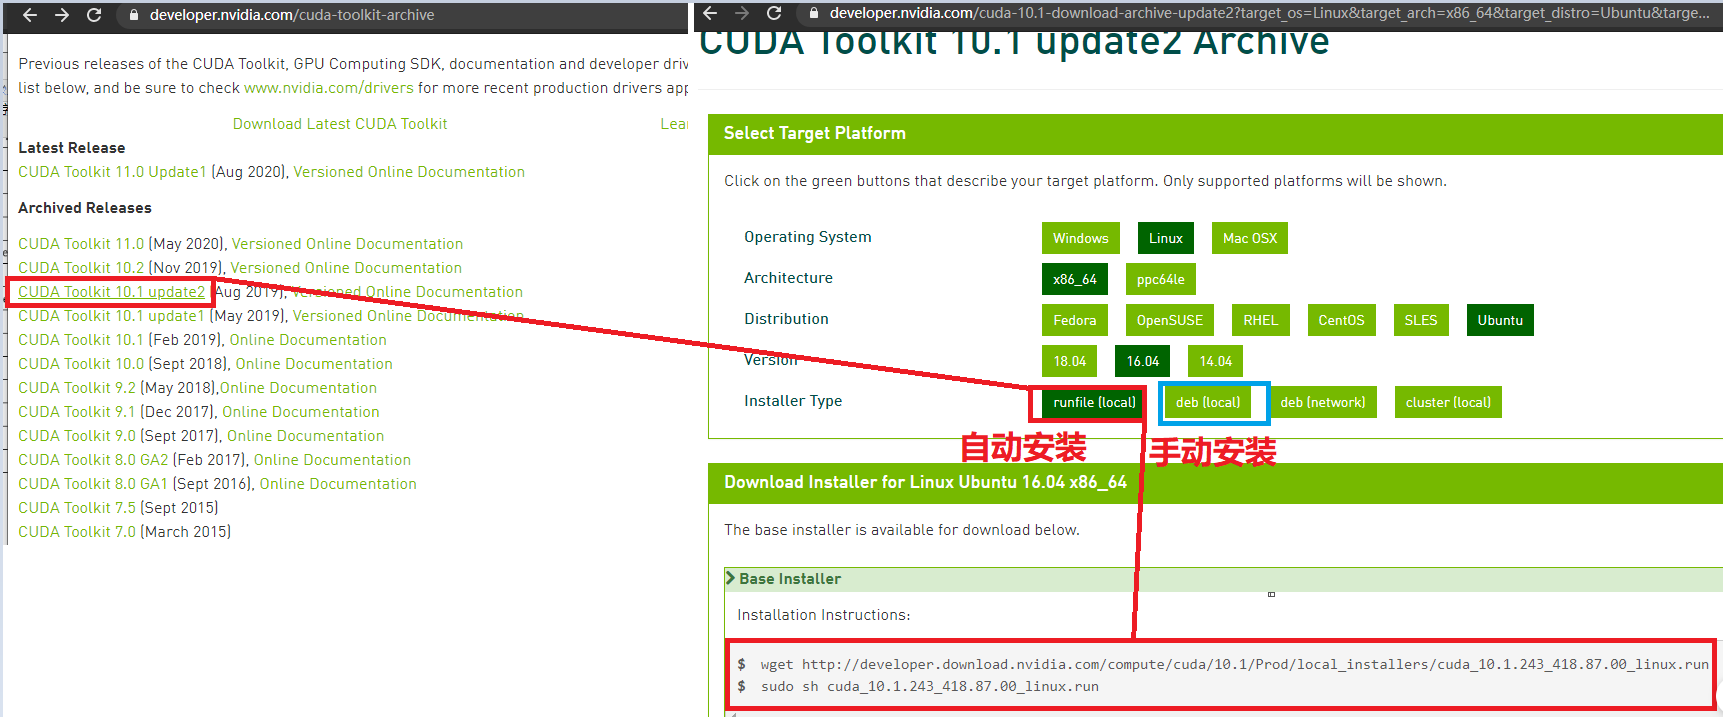Pick the deb (network) installer type
The image size is (1723, 717).
click(1322, 402)
